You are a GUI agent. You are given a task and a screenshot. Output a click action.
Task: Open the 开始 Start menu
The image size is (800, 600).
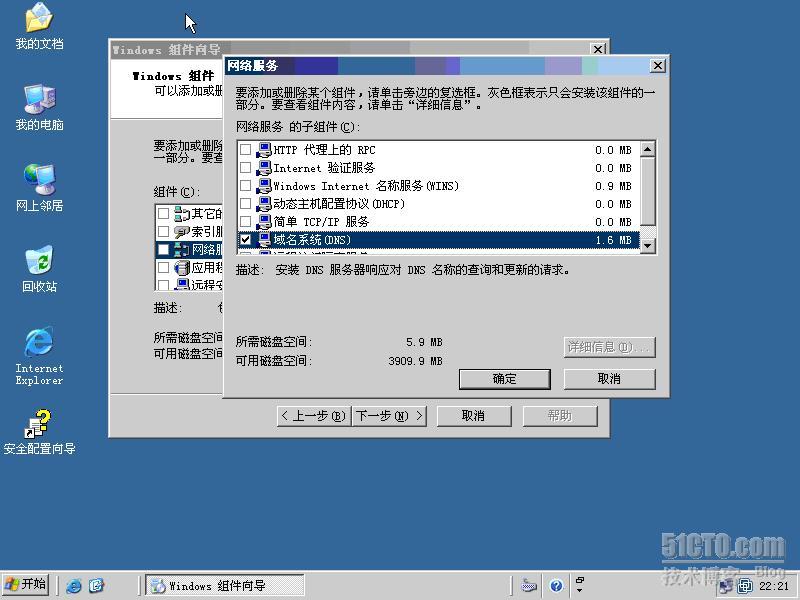point(26,585)
